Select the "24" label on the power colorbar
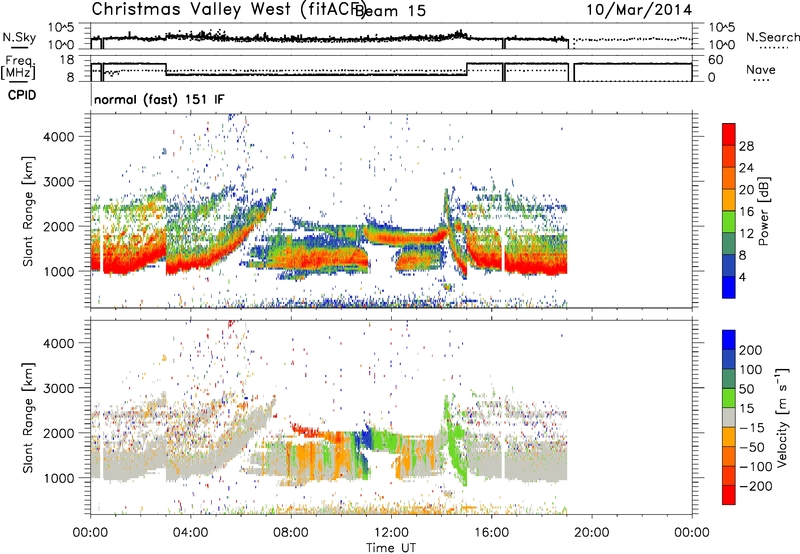This screenshot has width=800, height=554. click(x=746, y=168)
